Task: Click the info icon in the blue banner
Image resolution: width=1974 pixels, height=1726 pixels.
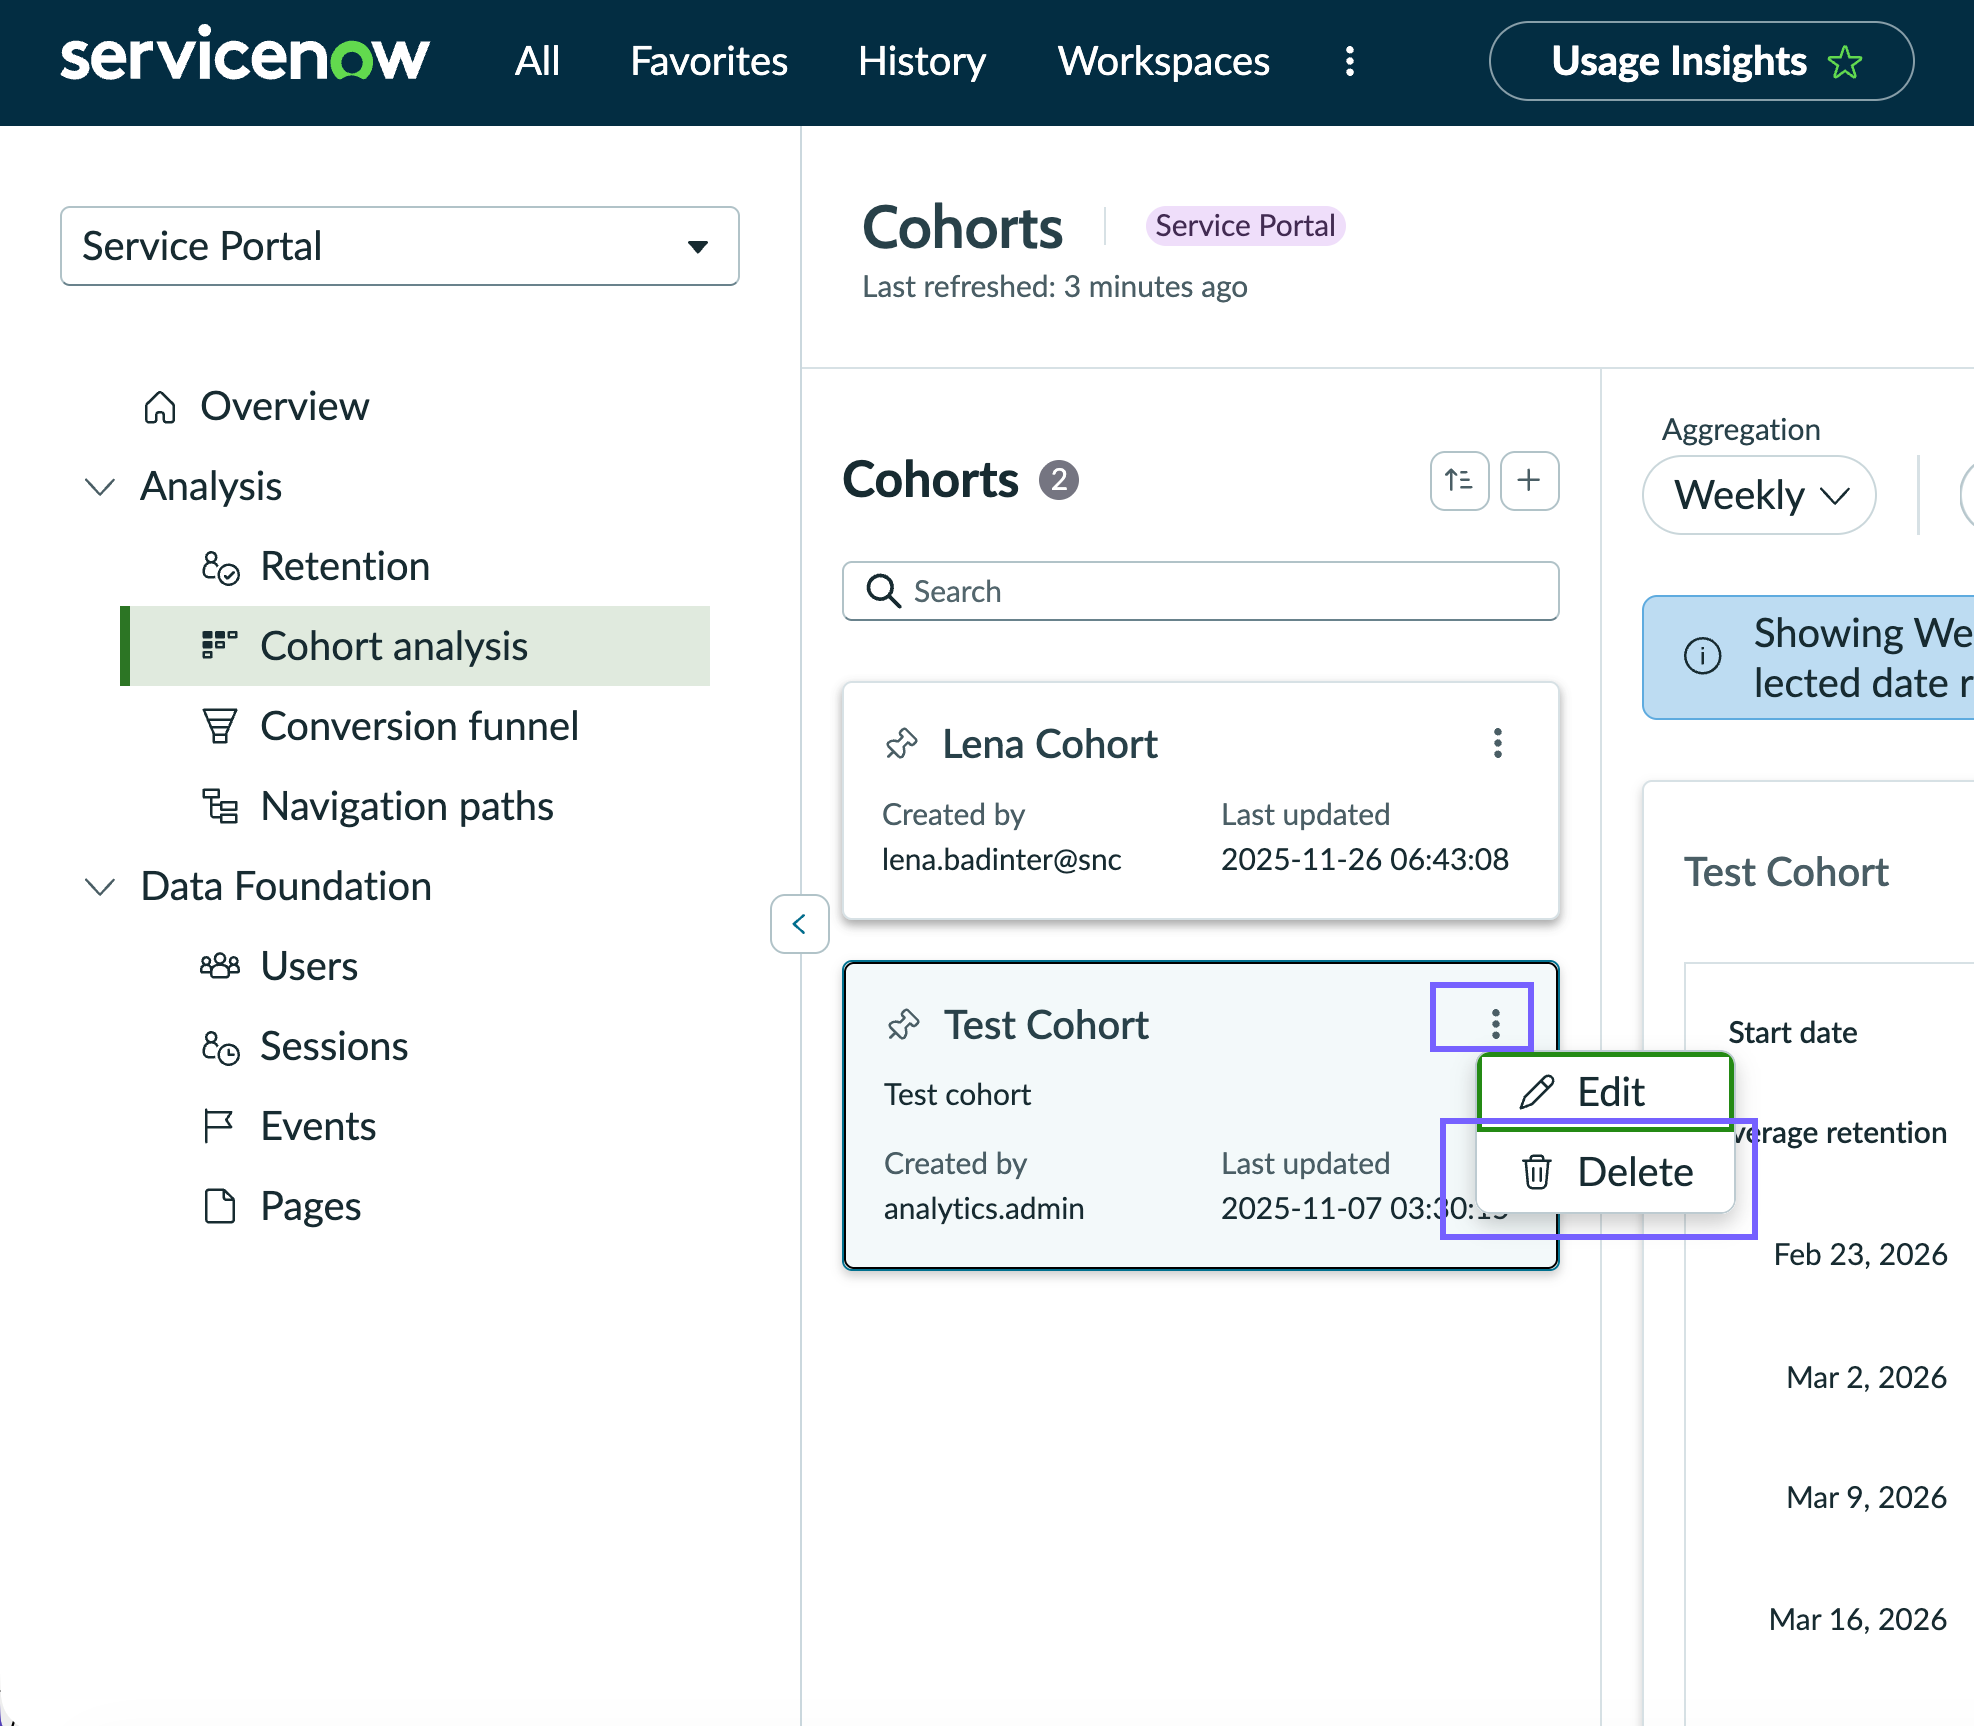Action: (1702, 656)
